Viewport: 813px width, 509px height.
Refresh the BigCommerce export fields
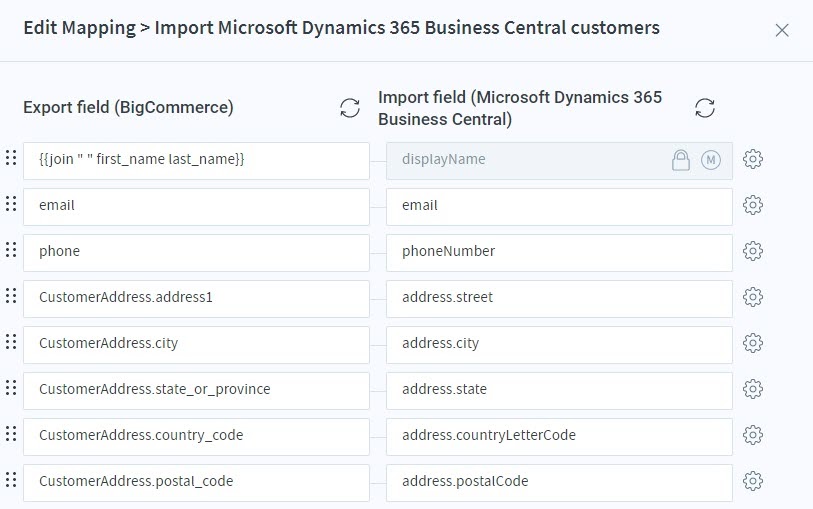coord(349,108)
